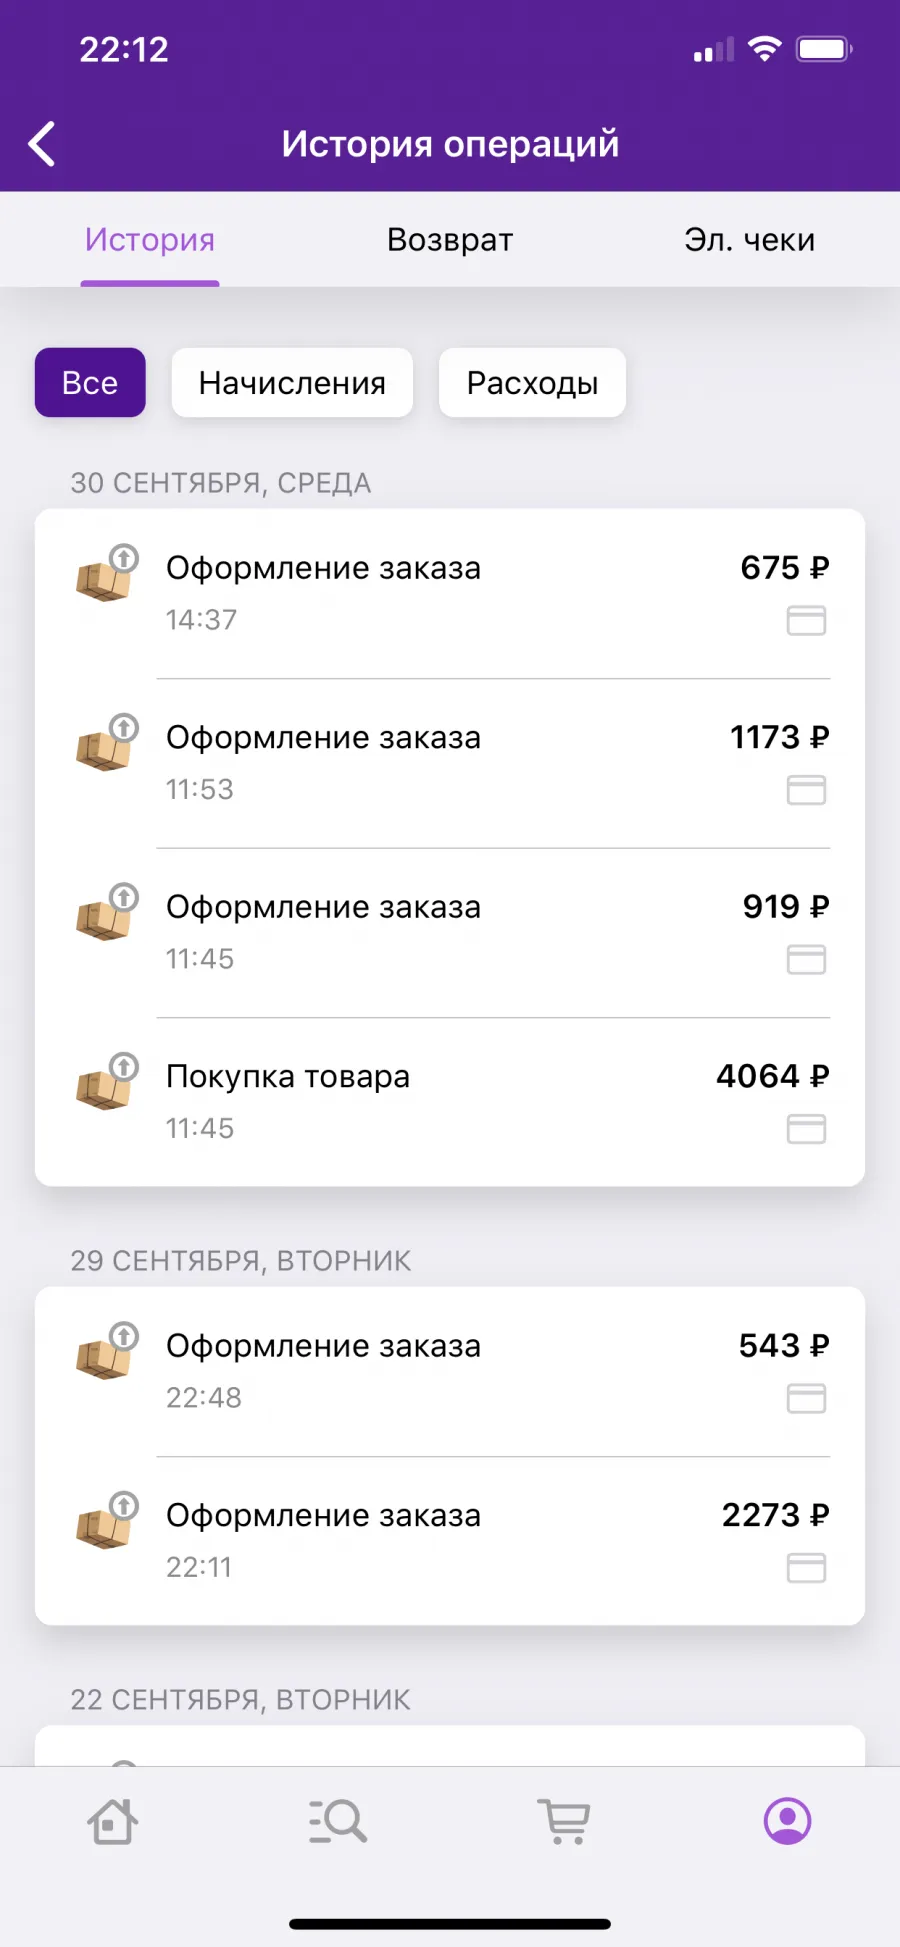Screen dimensions: 900x1947
Task: Switch to the Эл. чеки tab
Action: point(750,240)
